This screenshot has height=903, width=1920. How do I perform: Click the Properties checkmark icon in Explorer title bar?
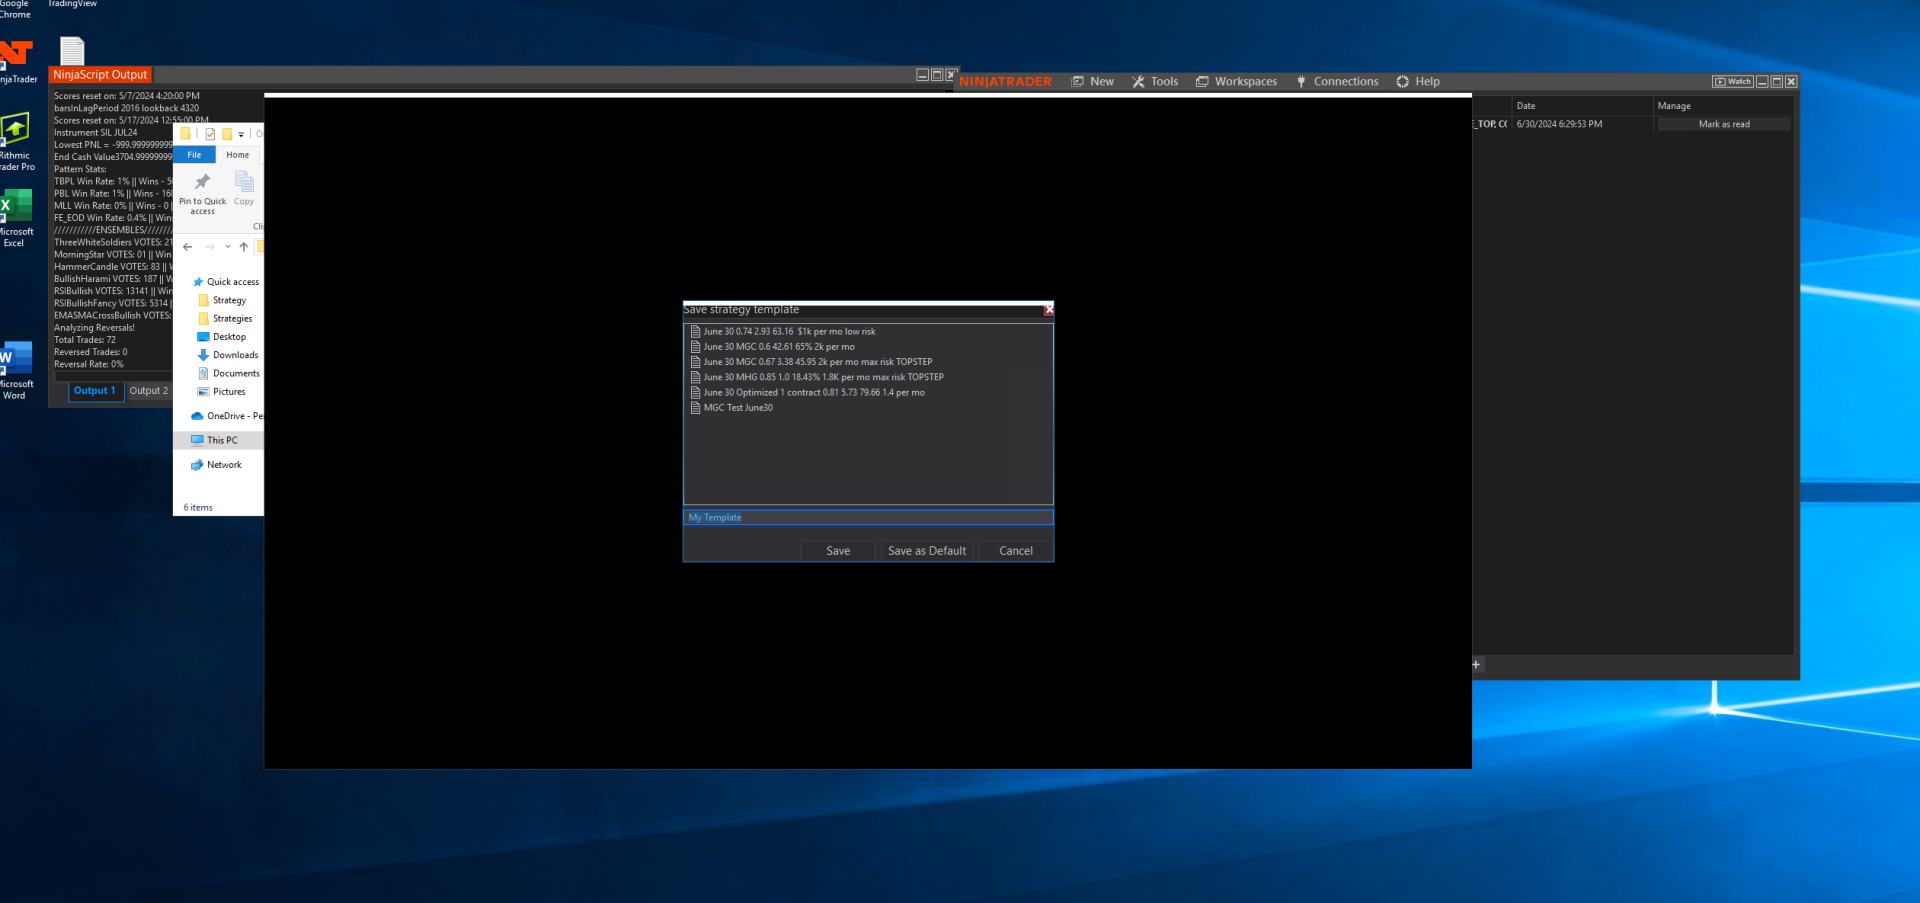(210, 134)
